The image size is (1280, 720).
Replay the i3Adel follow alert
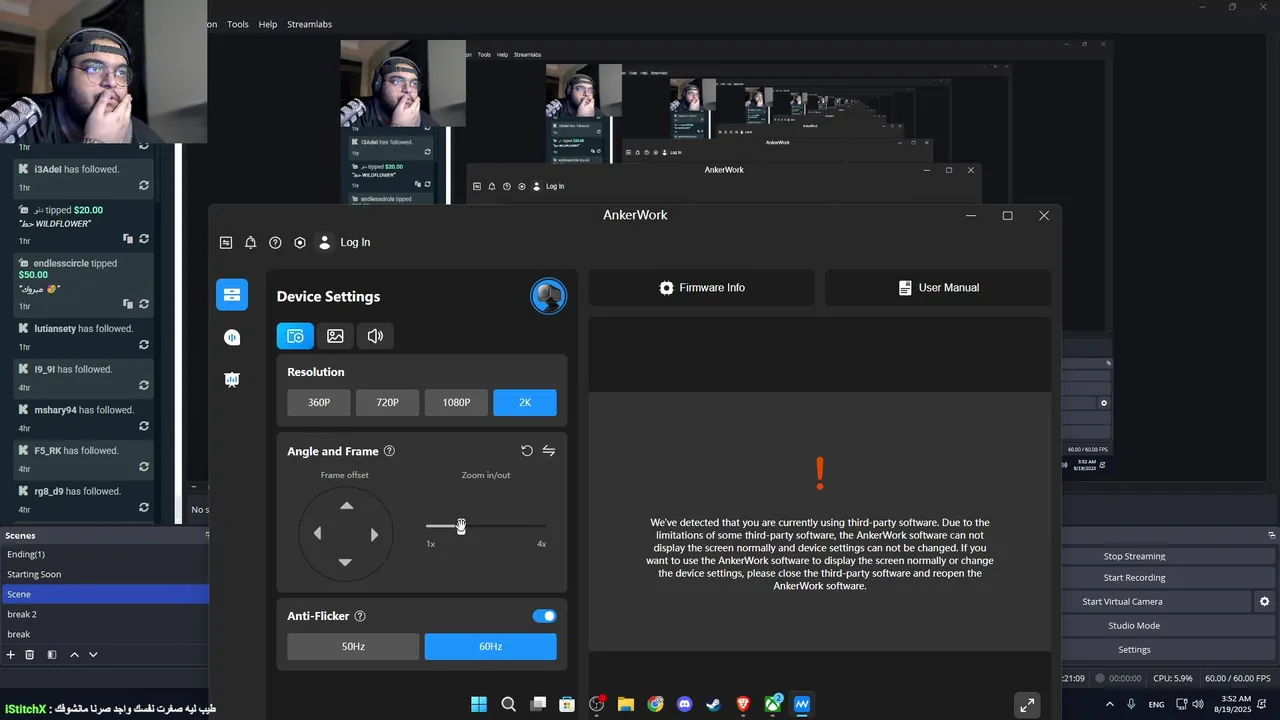144,186
